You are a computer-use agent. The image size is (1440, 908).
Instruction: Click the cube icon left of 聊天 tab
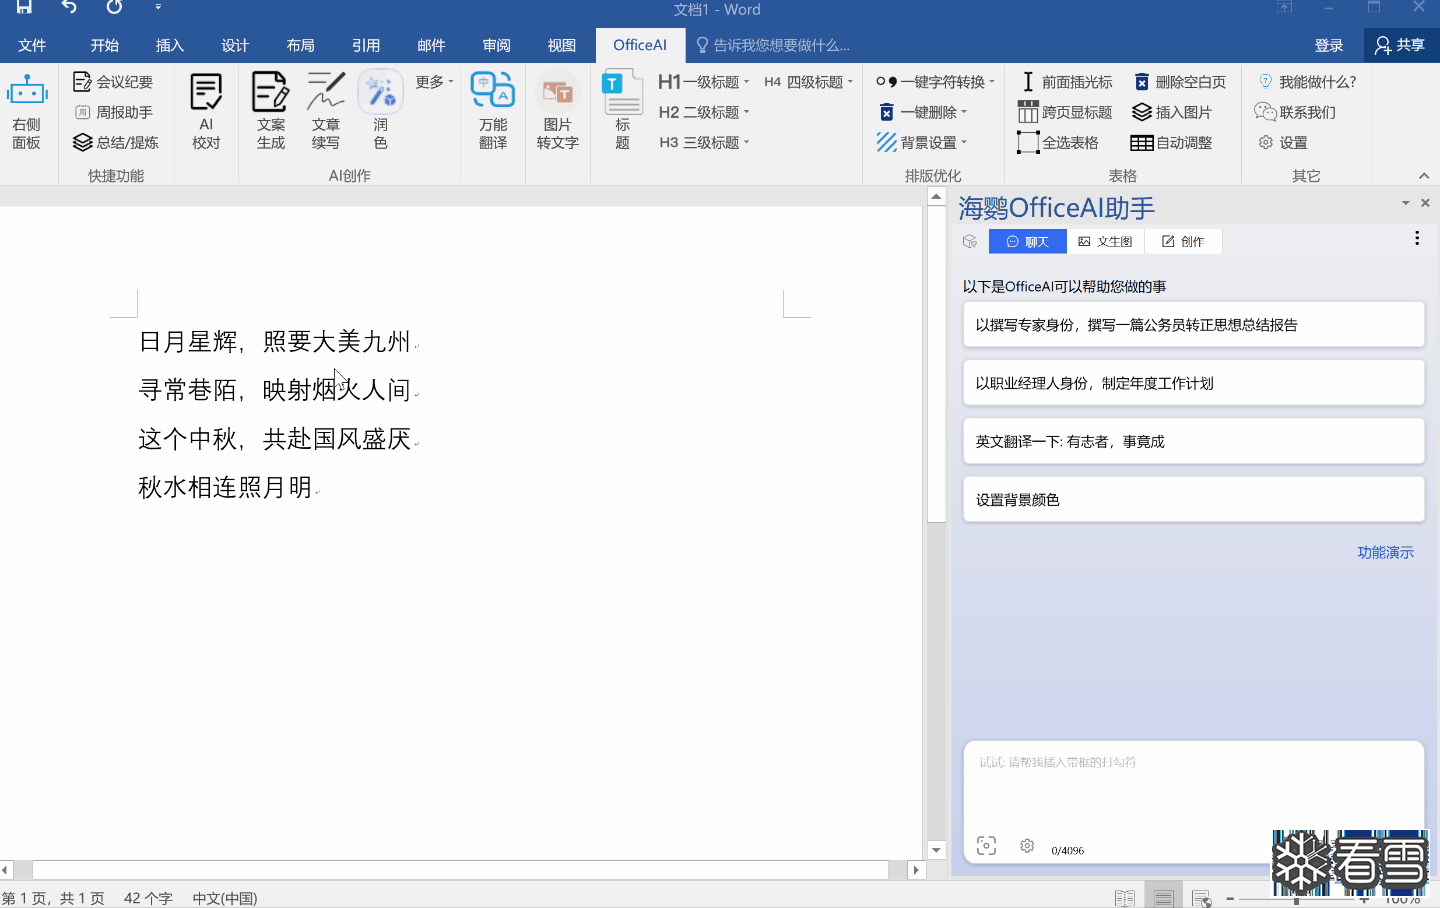[x=969, y=241]
